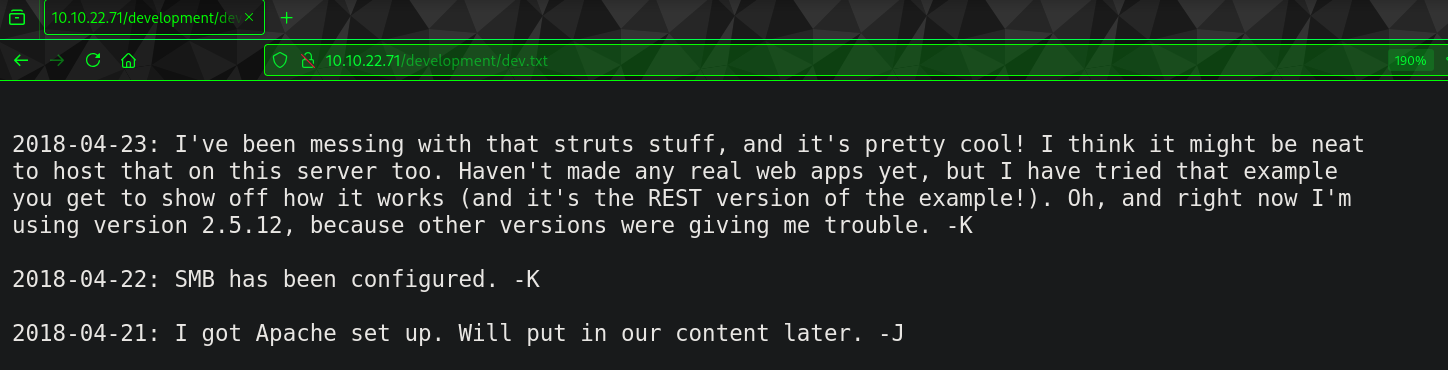Open the Firefox View icon

tap(17, 17)
